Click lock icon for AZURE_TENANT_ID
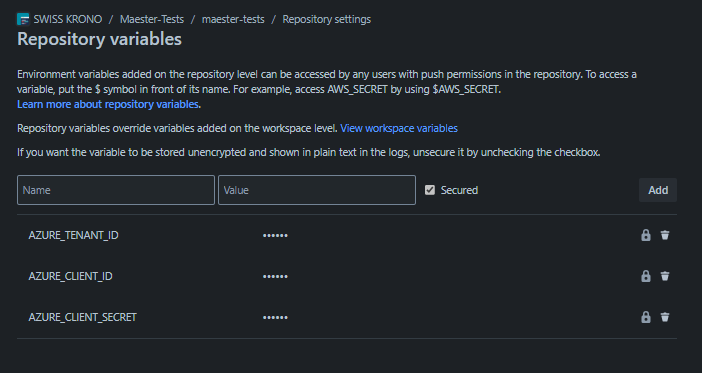Image resolution: width=702 pixels, height=373 pixels. click(x=646, y=235)
